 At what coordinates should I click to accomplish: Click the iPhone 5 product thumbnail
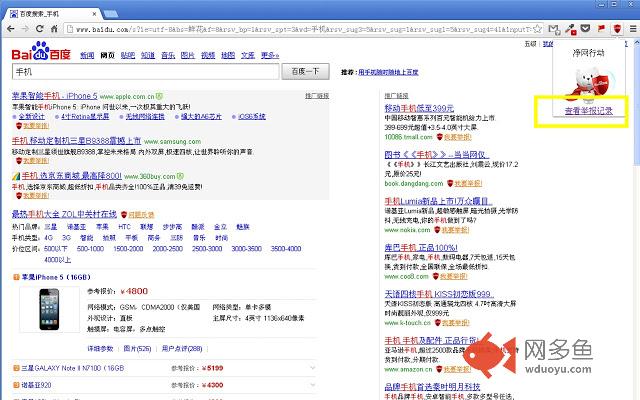[x=49, y=309]
